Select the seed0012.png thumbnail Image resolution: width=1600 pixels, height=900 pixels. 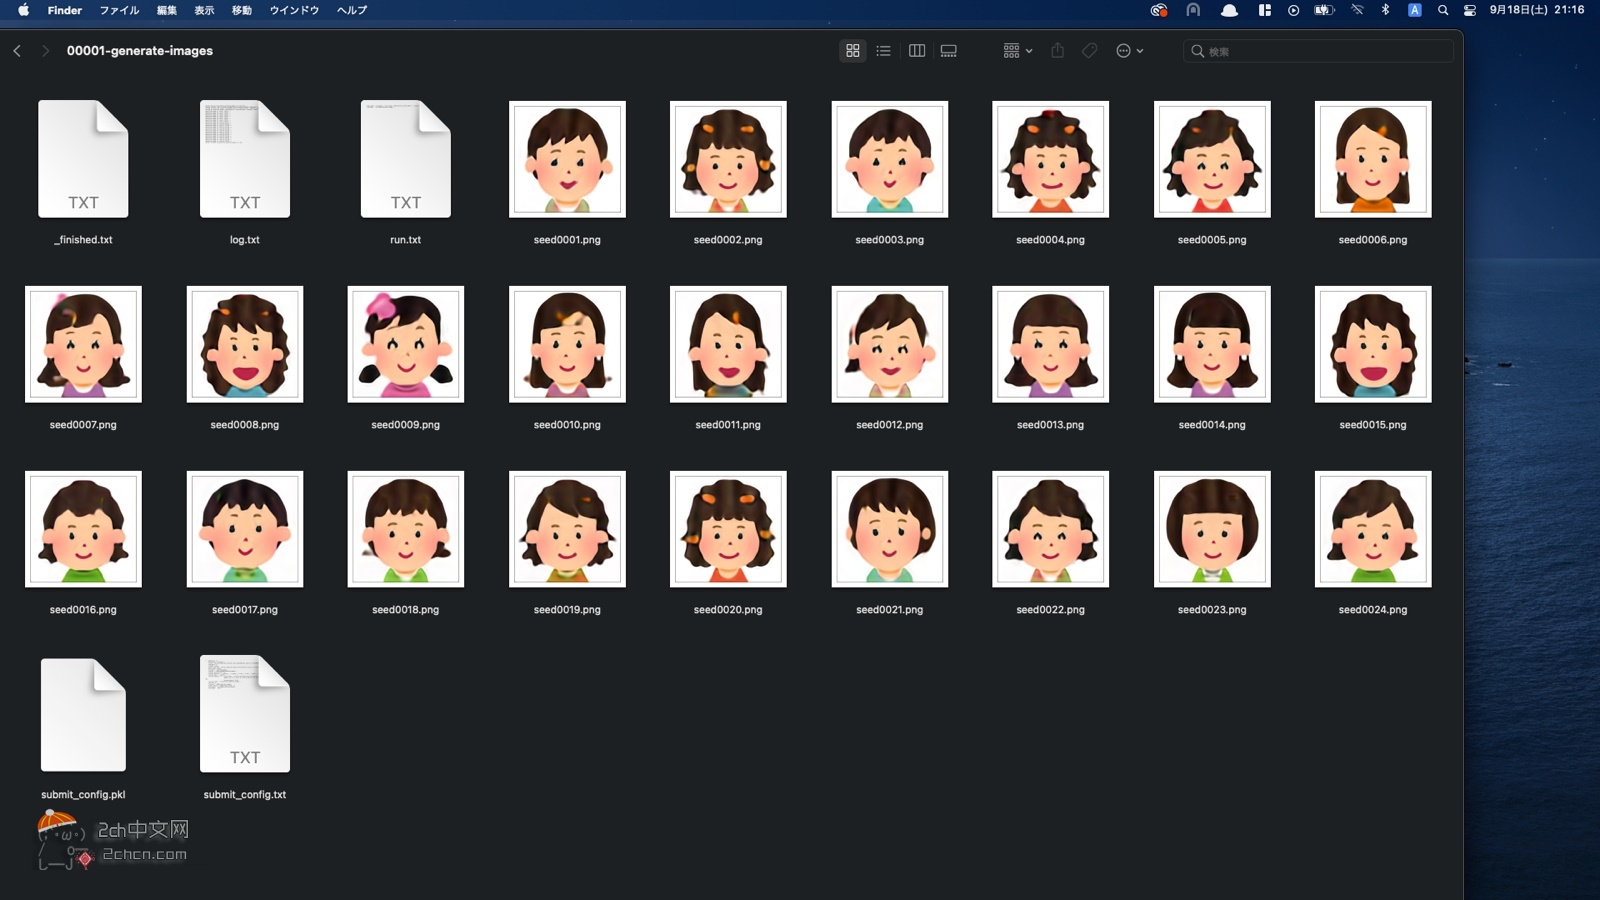coord(890,344)
